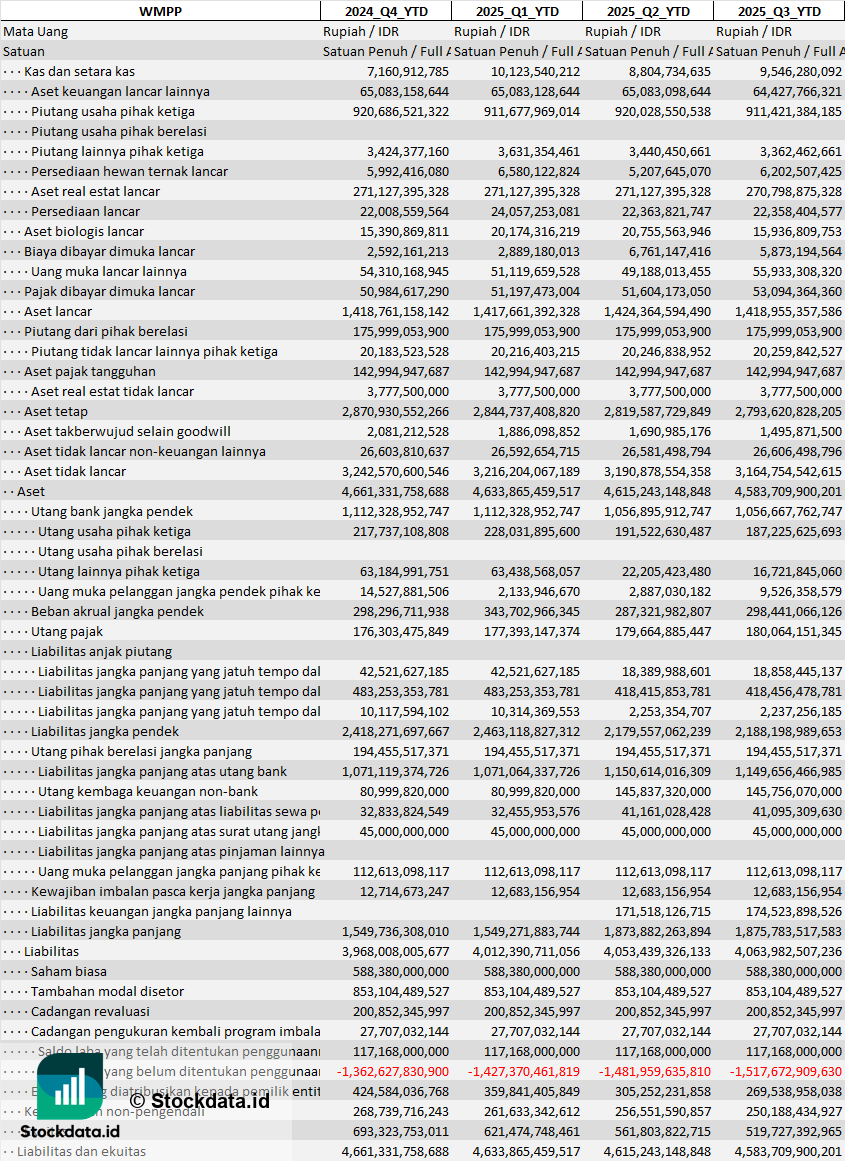Select Utang bank jangka pendek label

(x=111, y=512)
